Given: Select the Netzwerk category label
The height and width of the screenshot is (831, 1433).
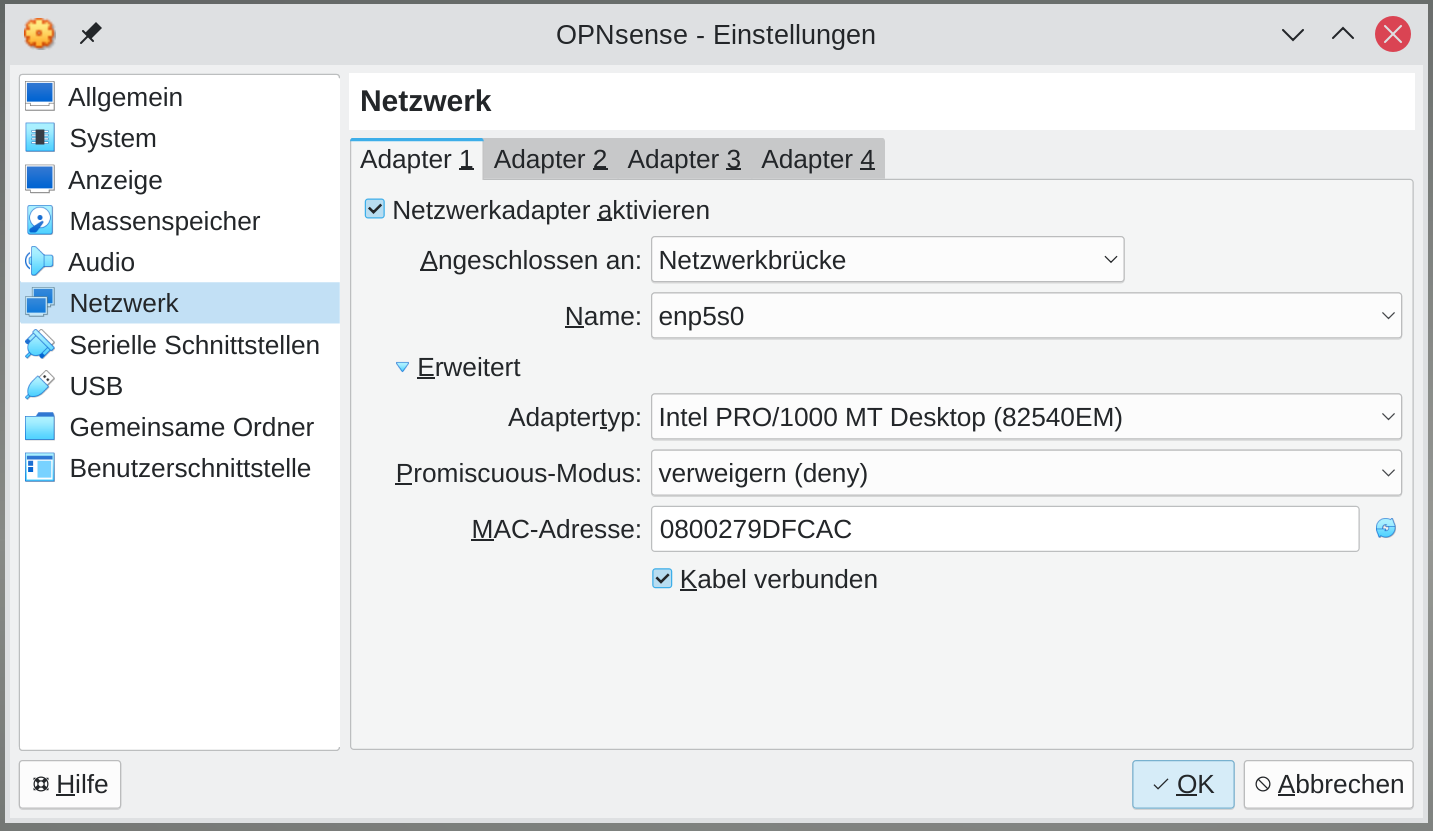Looking at the screenshot, I should [x=124, y=303].
